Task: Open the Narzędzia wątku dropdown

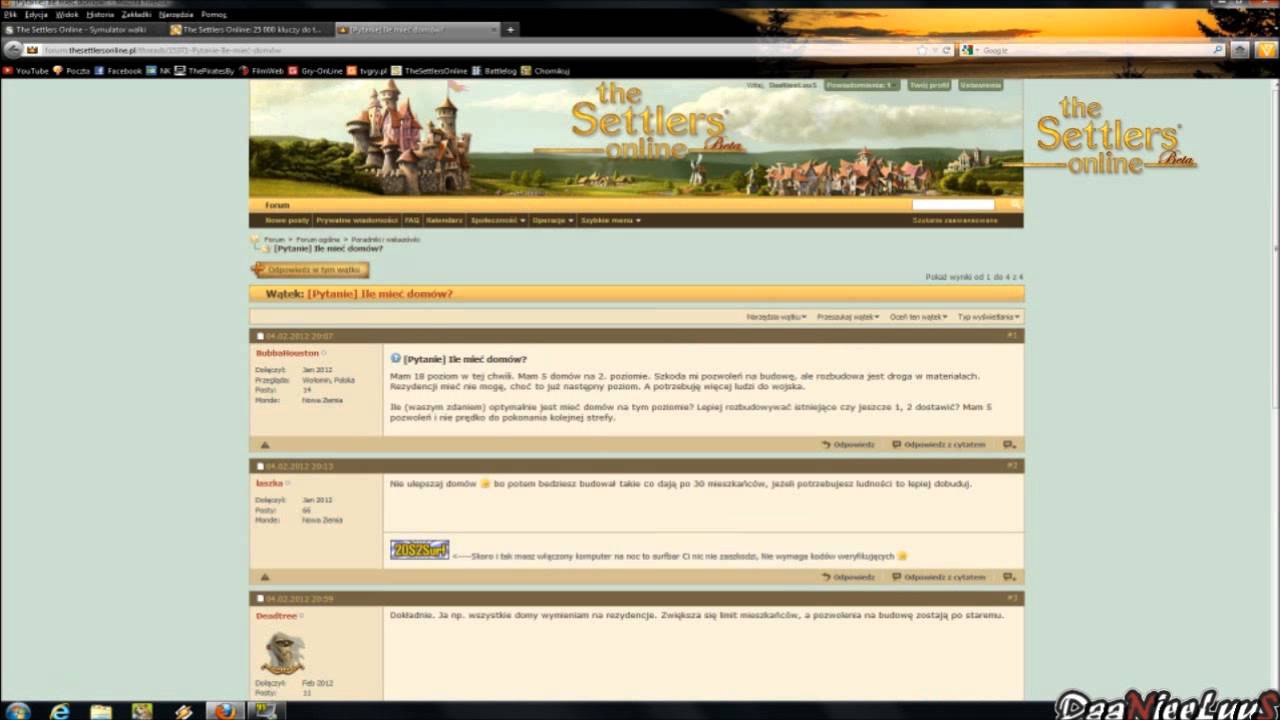Action: [x=776, y=317]
